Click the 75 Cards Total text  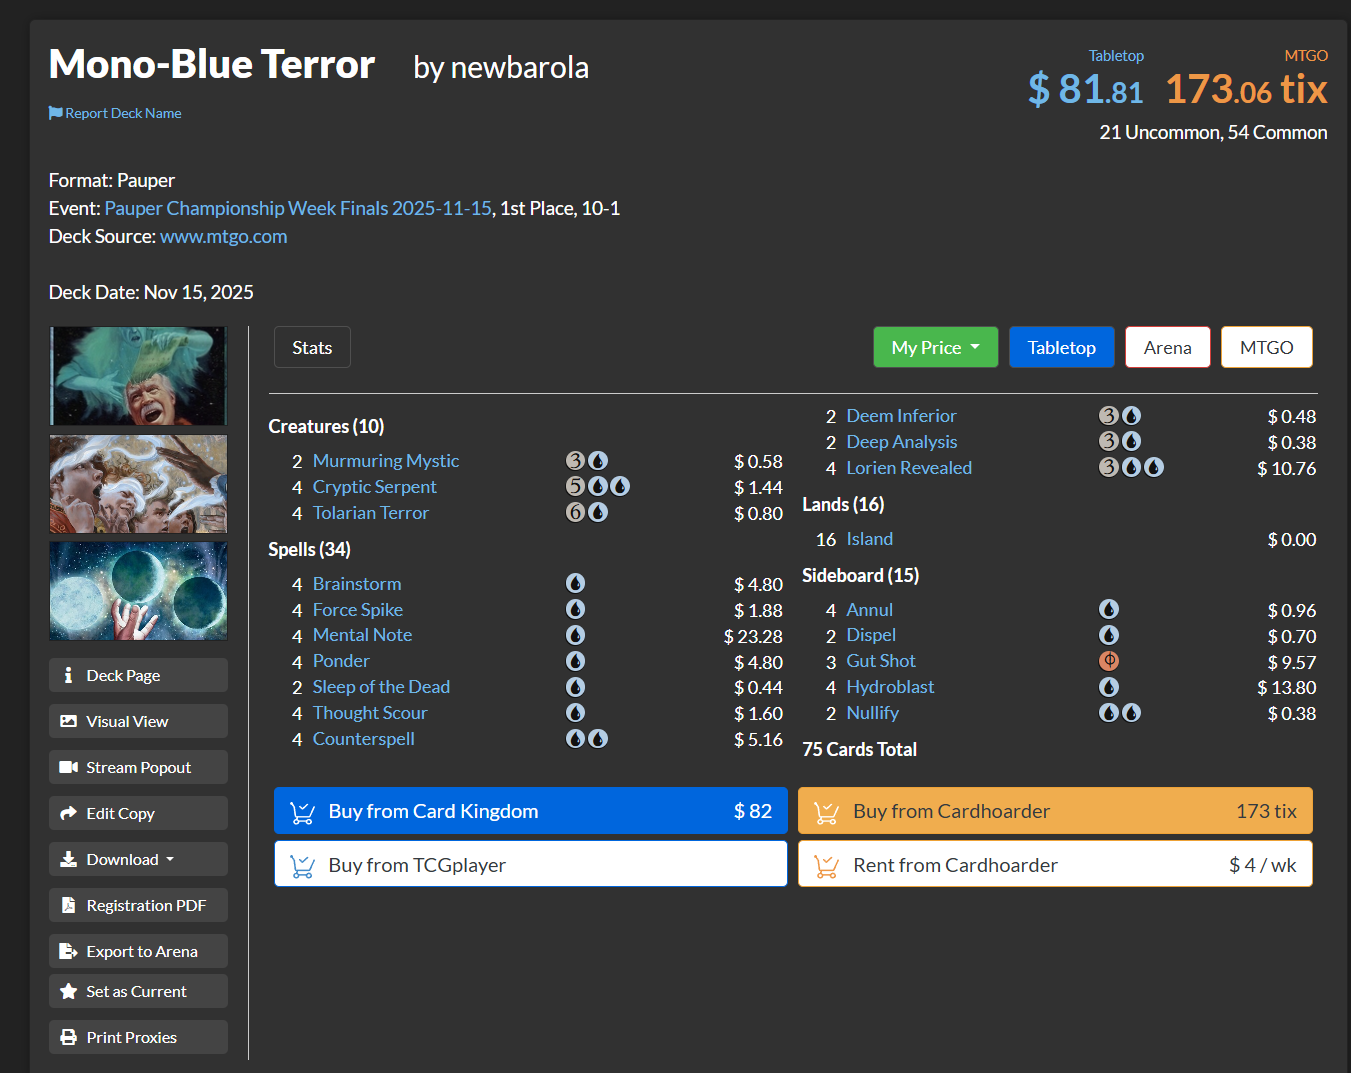pos(859,749)
